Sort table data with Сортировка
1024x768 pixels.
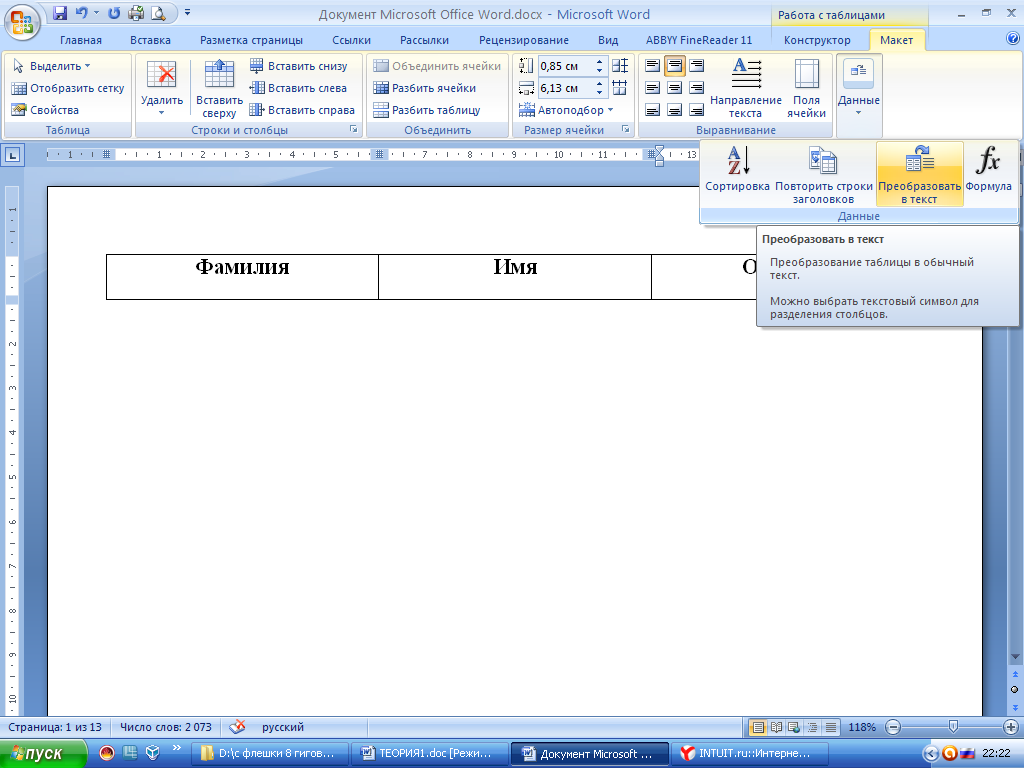point(737,170)
